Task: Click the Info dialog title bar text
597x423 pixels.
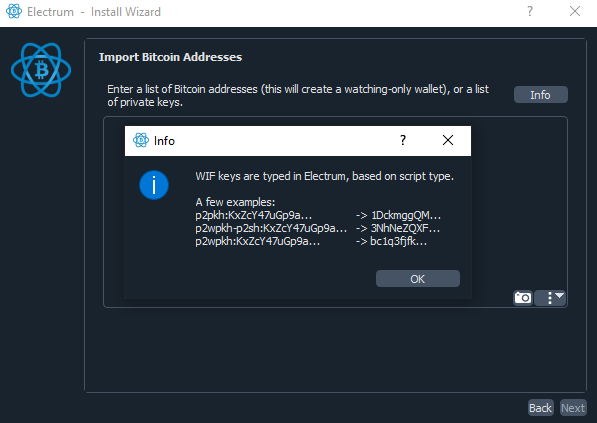Action: 164,141
